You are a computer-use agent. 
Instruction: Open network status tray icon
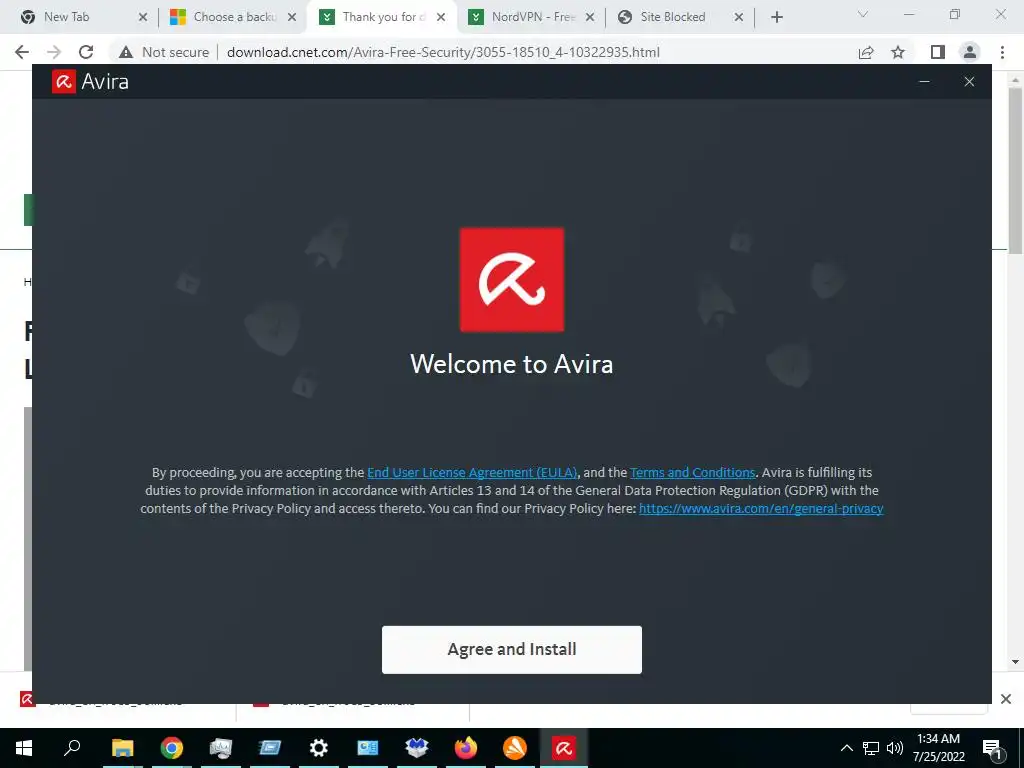871,748
